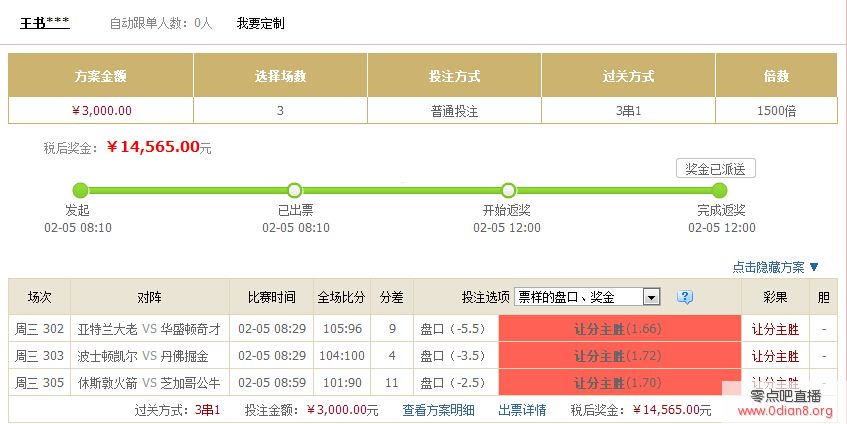This screenshot has height=424, width=847.
Task: Click the 选择场数 column header
Action: point(280,76)
